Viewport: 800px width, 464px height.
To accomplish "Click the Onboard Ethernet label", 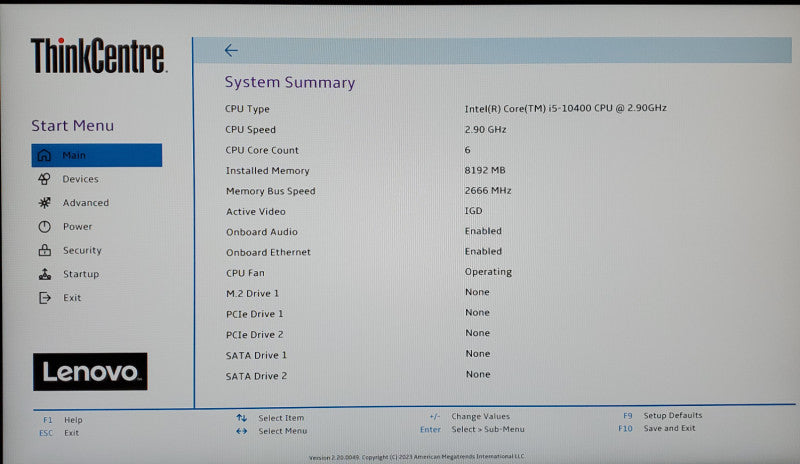I will pyautogui.click(x=268, y=252).
